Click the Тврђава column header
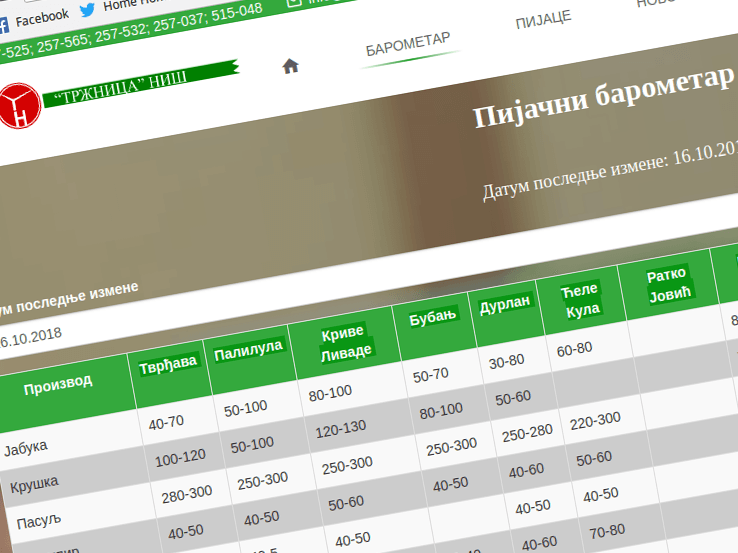This screenshot has height=553, width=738. tap(168, 360)
